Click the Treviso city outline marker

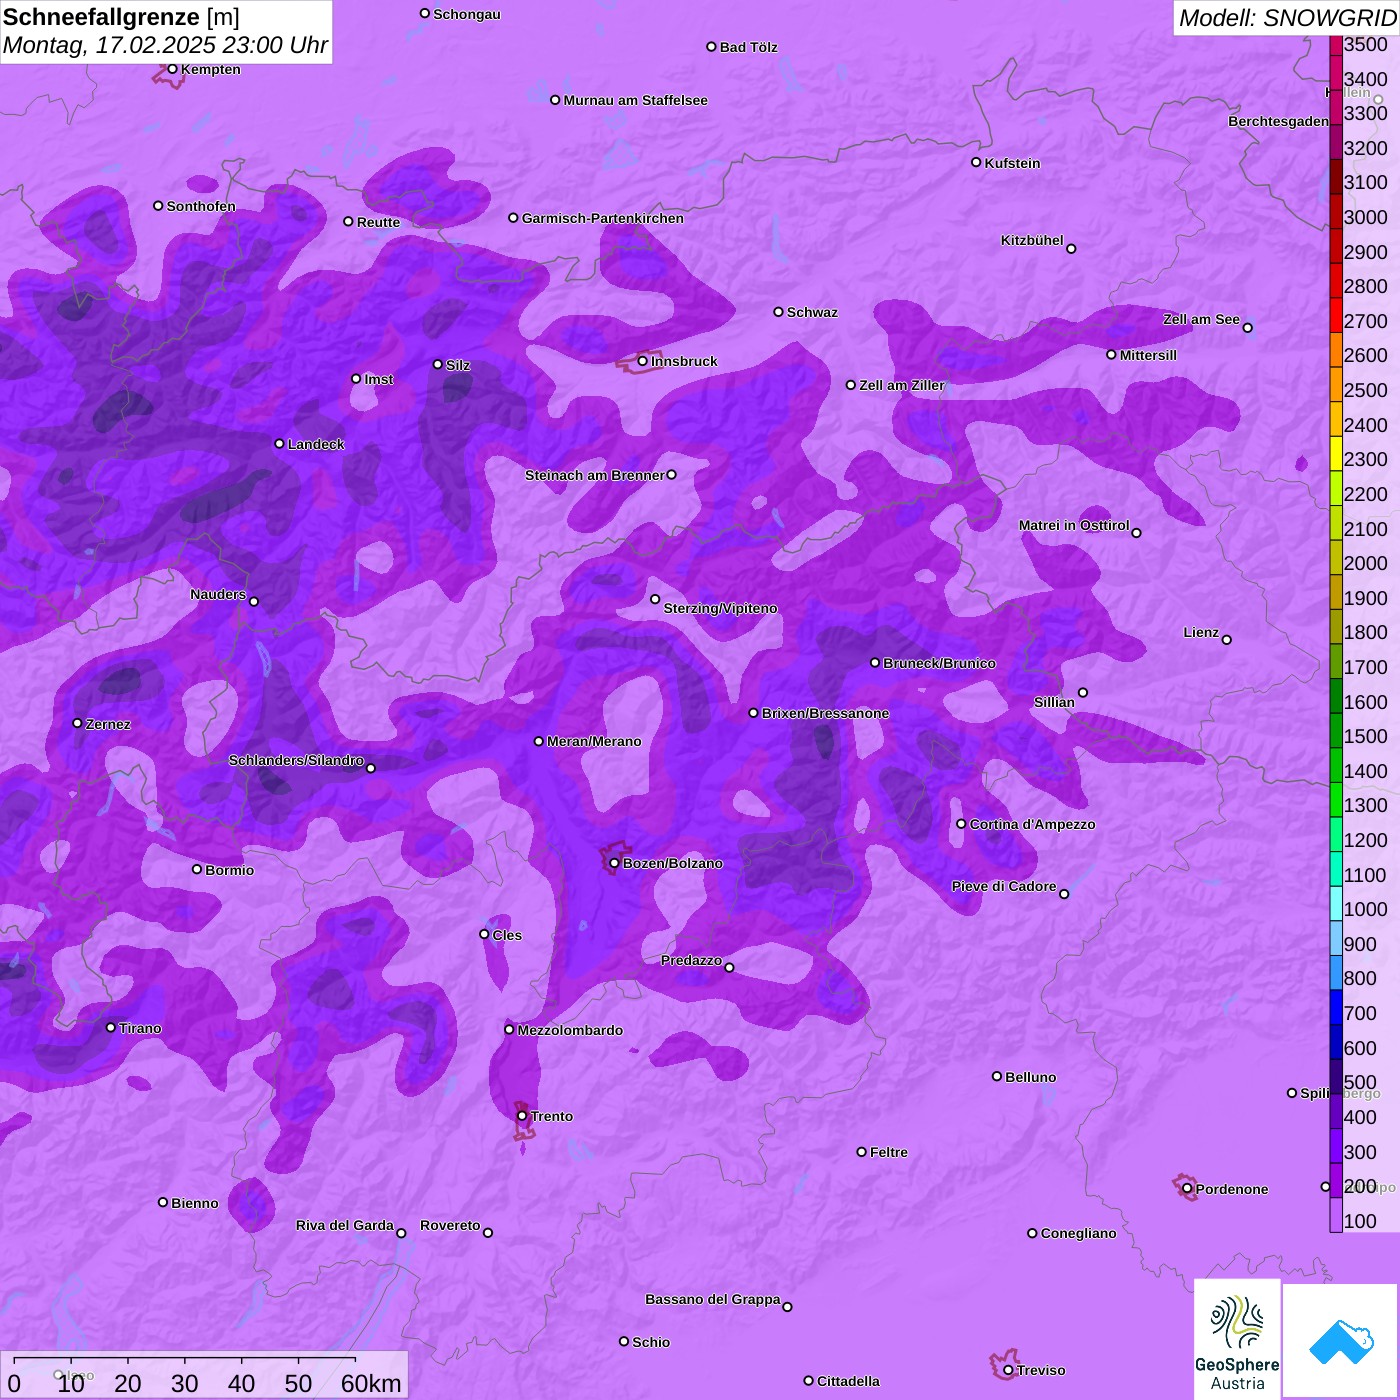[1004, 1364]
